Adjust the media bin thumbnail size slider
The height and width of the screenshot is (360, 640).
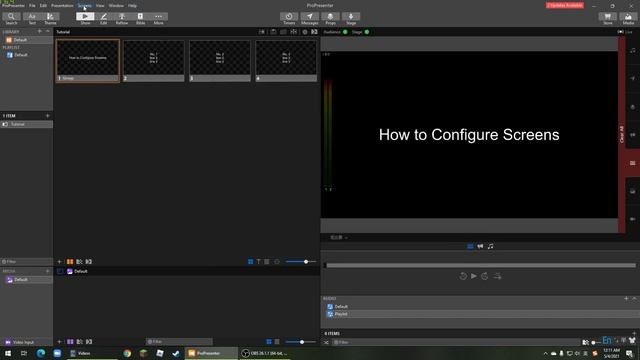(301, 342)
